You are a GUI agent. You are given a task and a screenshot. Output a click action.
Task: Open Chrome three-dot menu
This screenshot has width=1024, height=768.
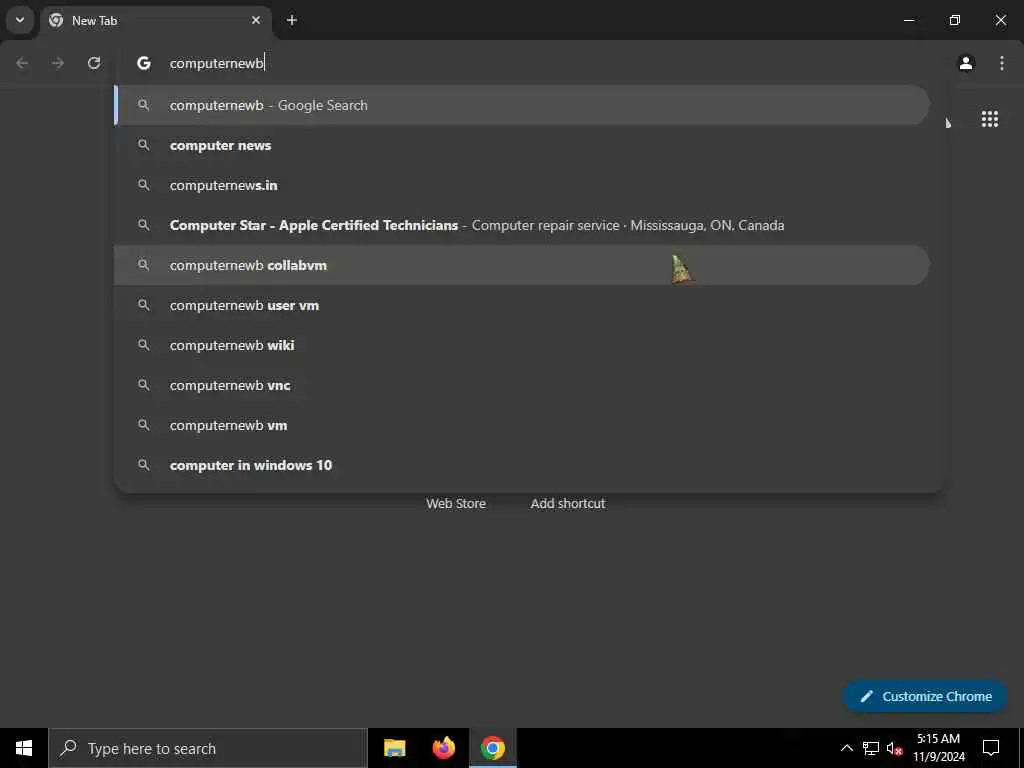[1001, 63]
